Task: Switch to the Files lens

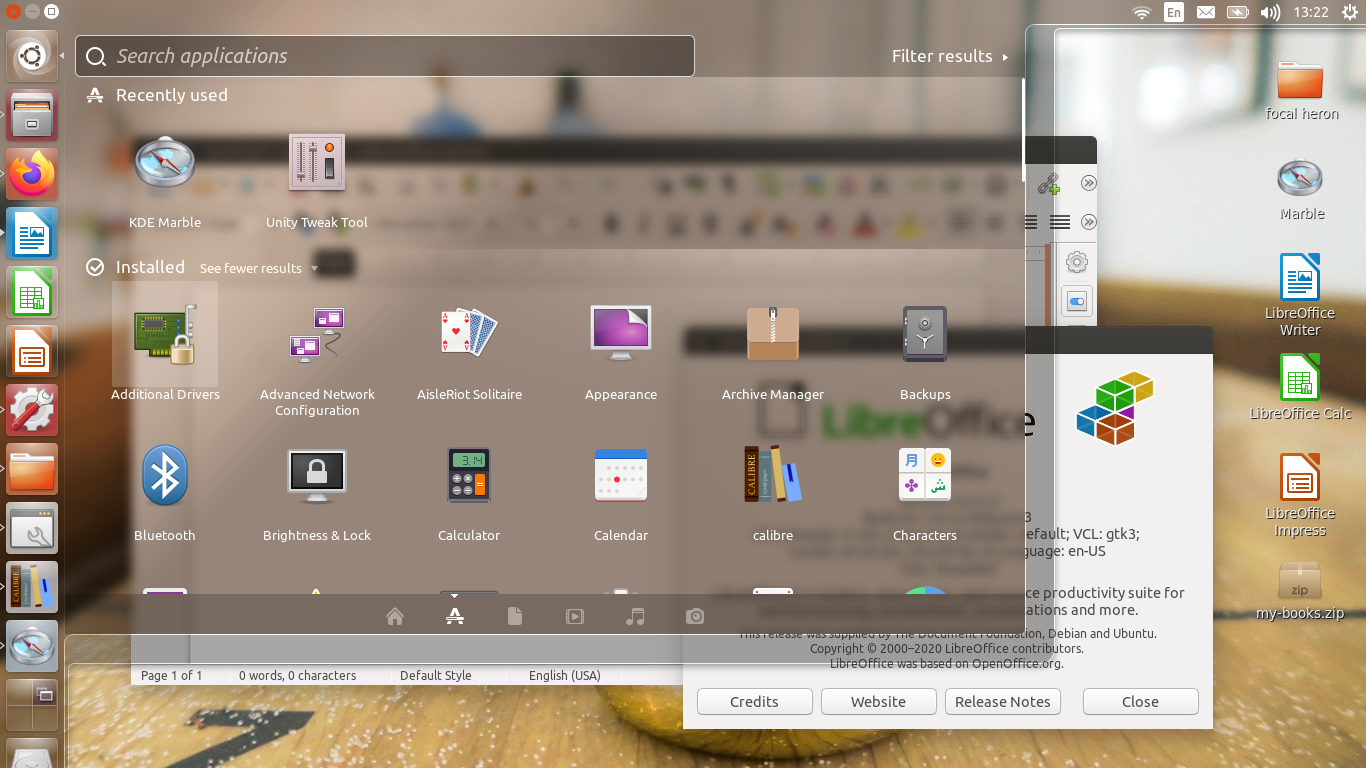Action: click(515, 616)
